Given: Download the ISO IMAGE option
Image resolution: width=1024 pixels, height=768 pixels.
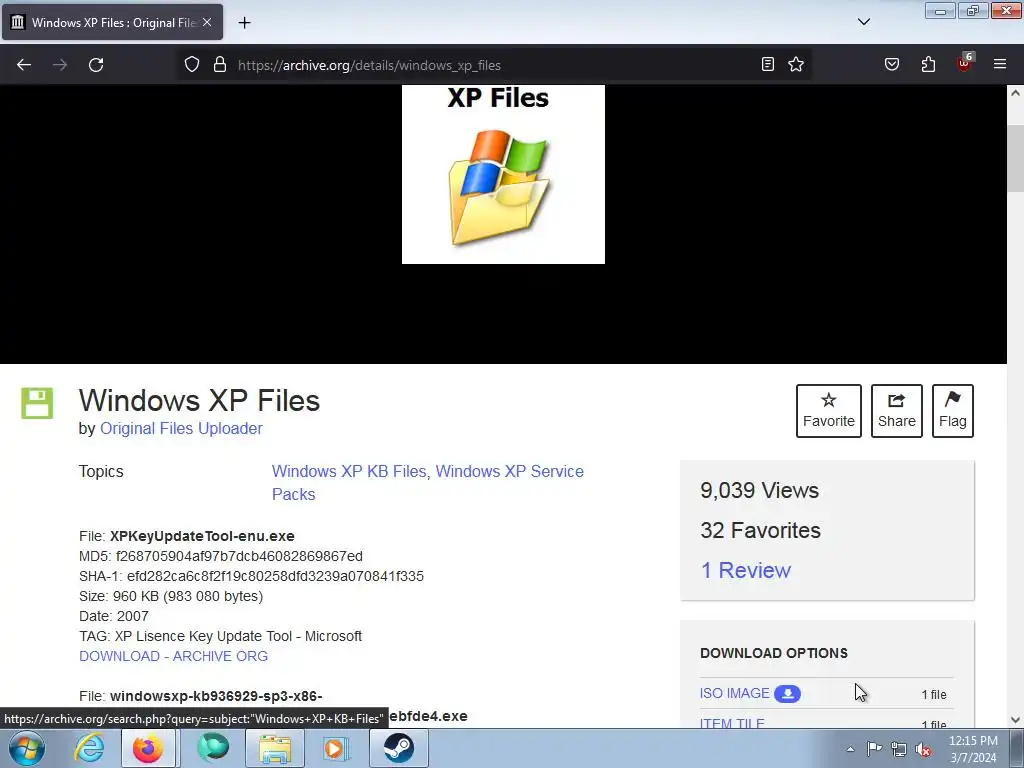Looking at the screenshot, I should (x=735, y=694).
